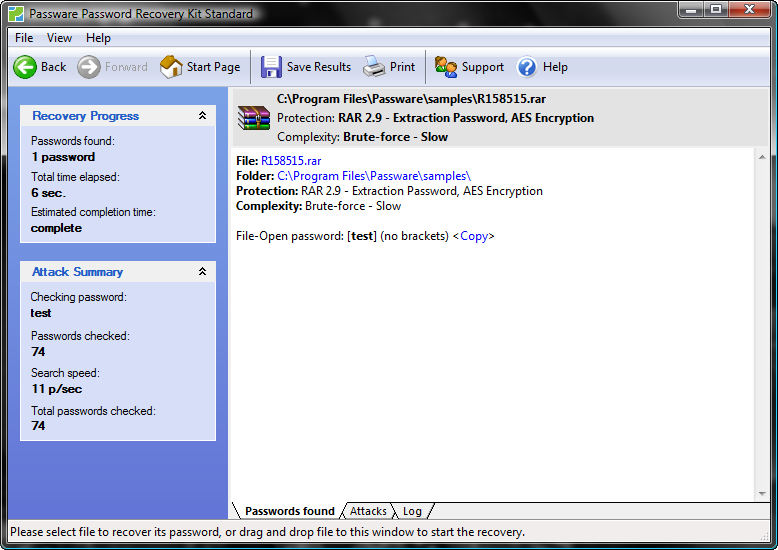Click the Save Results toolbar label
Screen dimensions: 778x550
pyautogui.click(x=319, y=67)
